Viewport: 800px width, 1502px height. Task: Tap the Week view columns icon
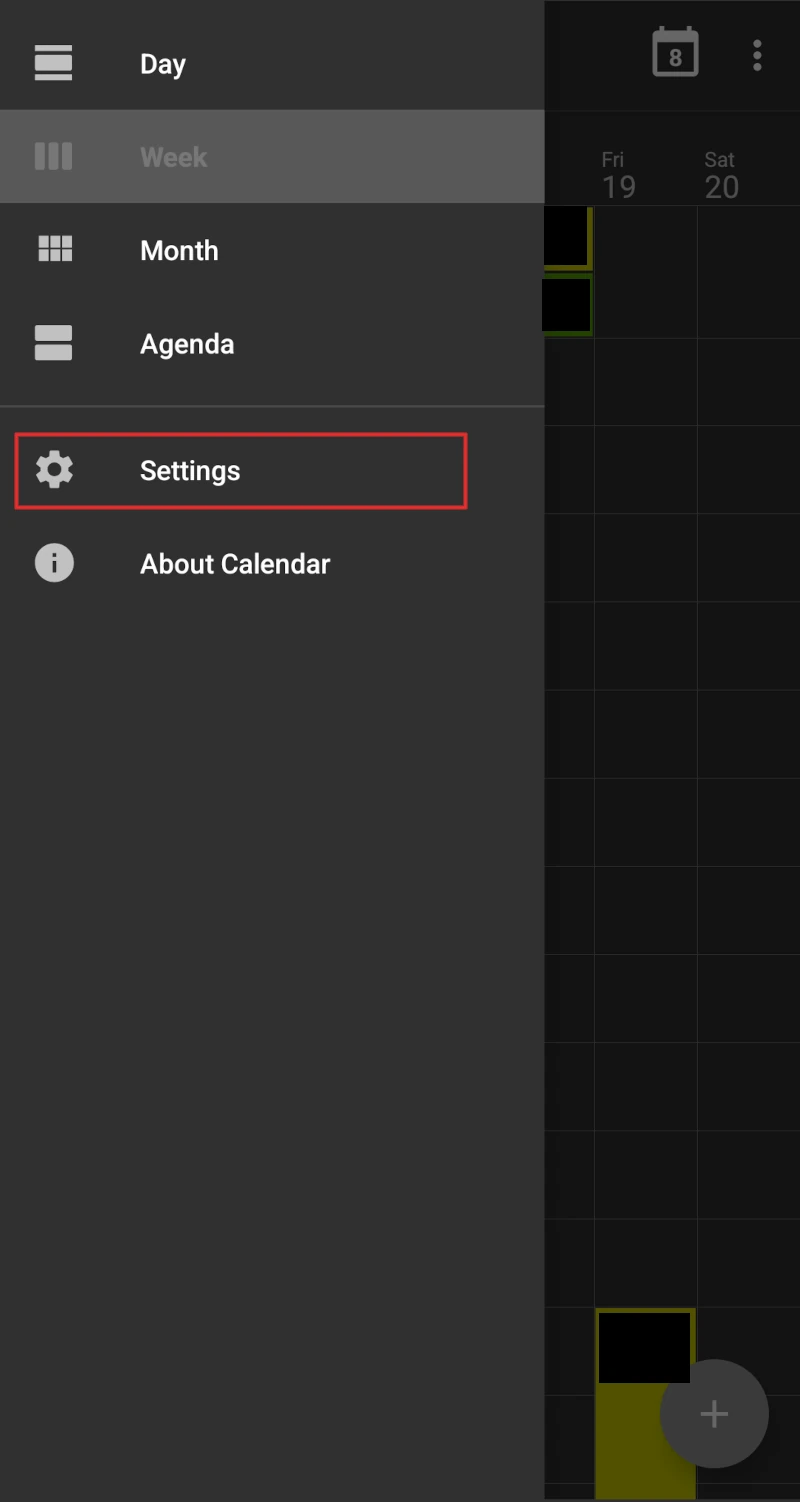[54, 156]
